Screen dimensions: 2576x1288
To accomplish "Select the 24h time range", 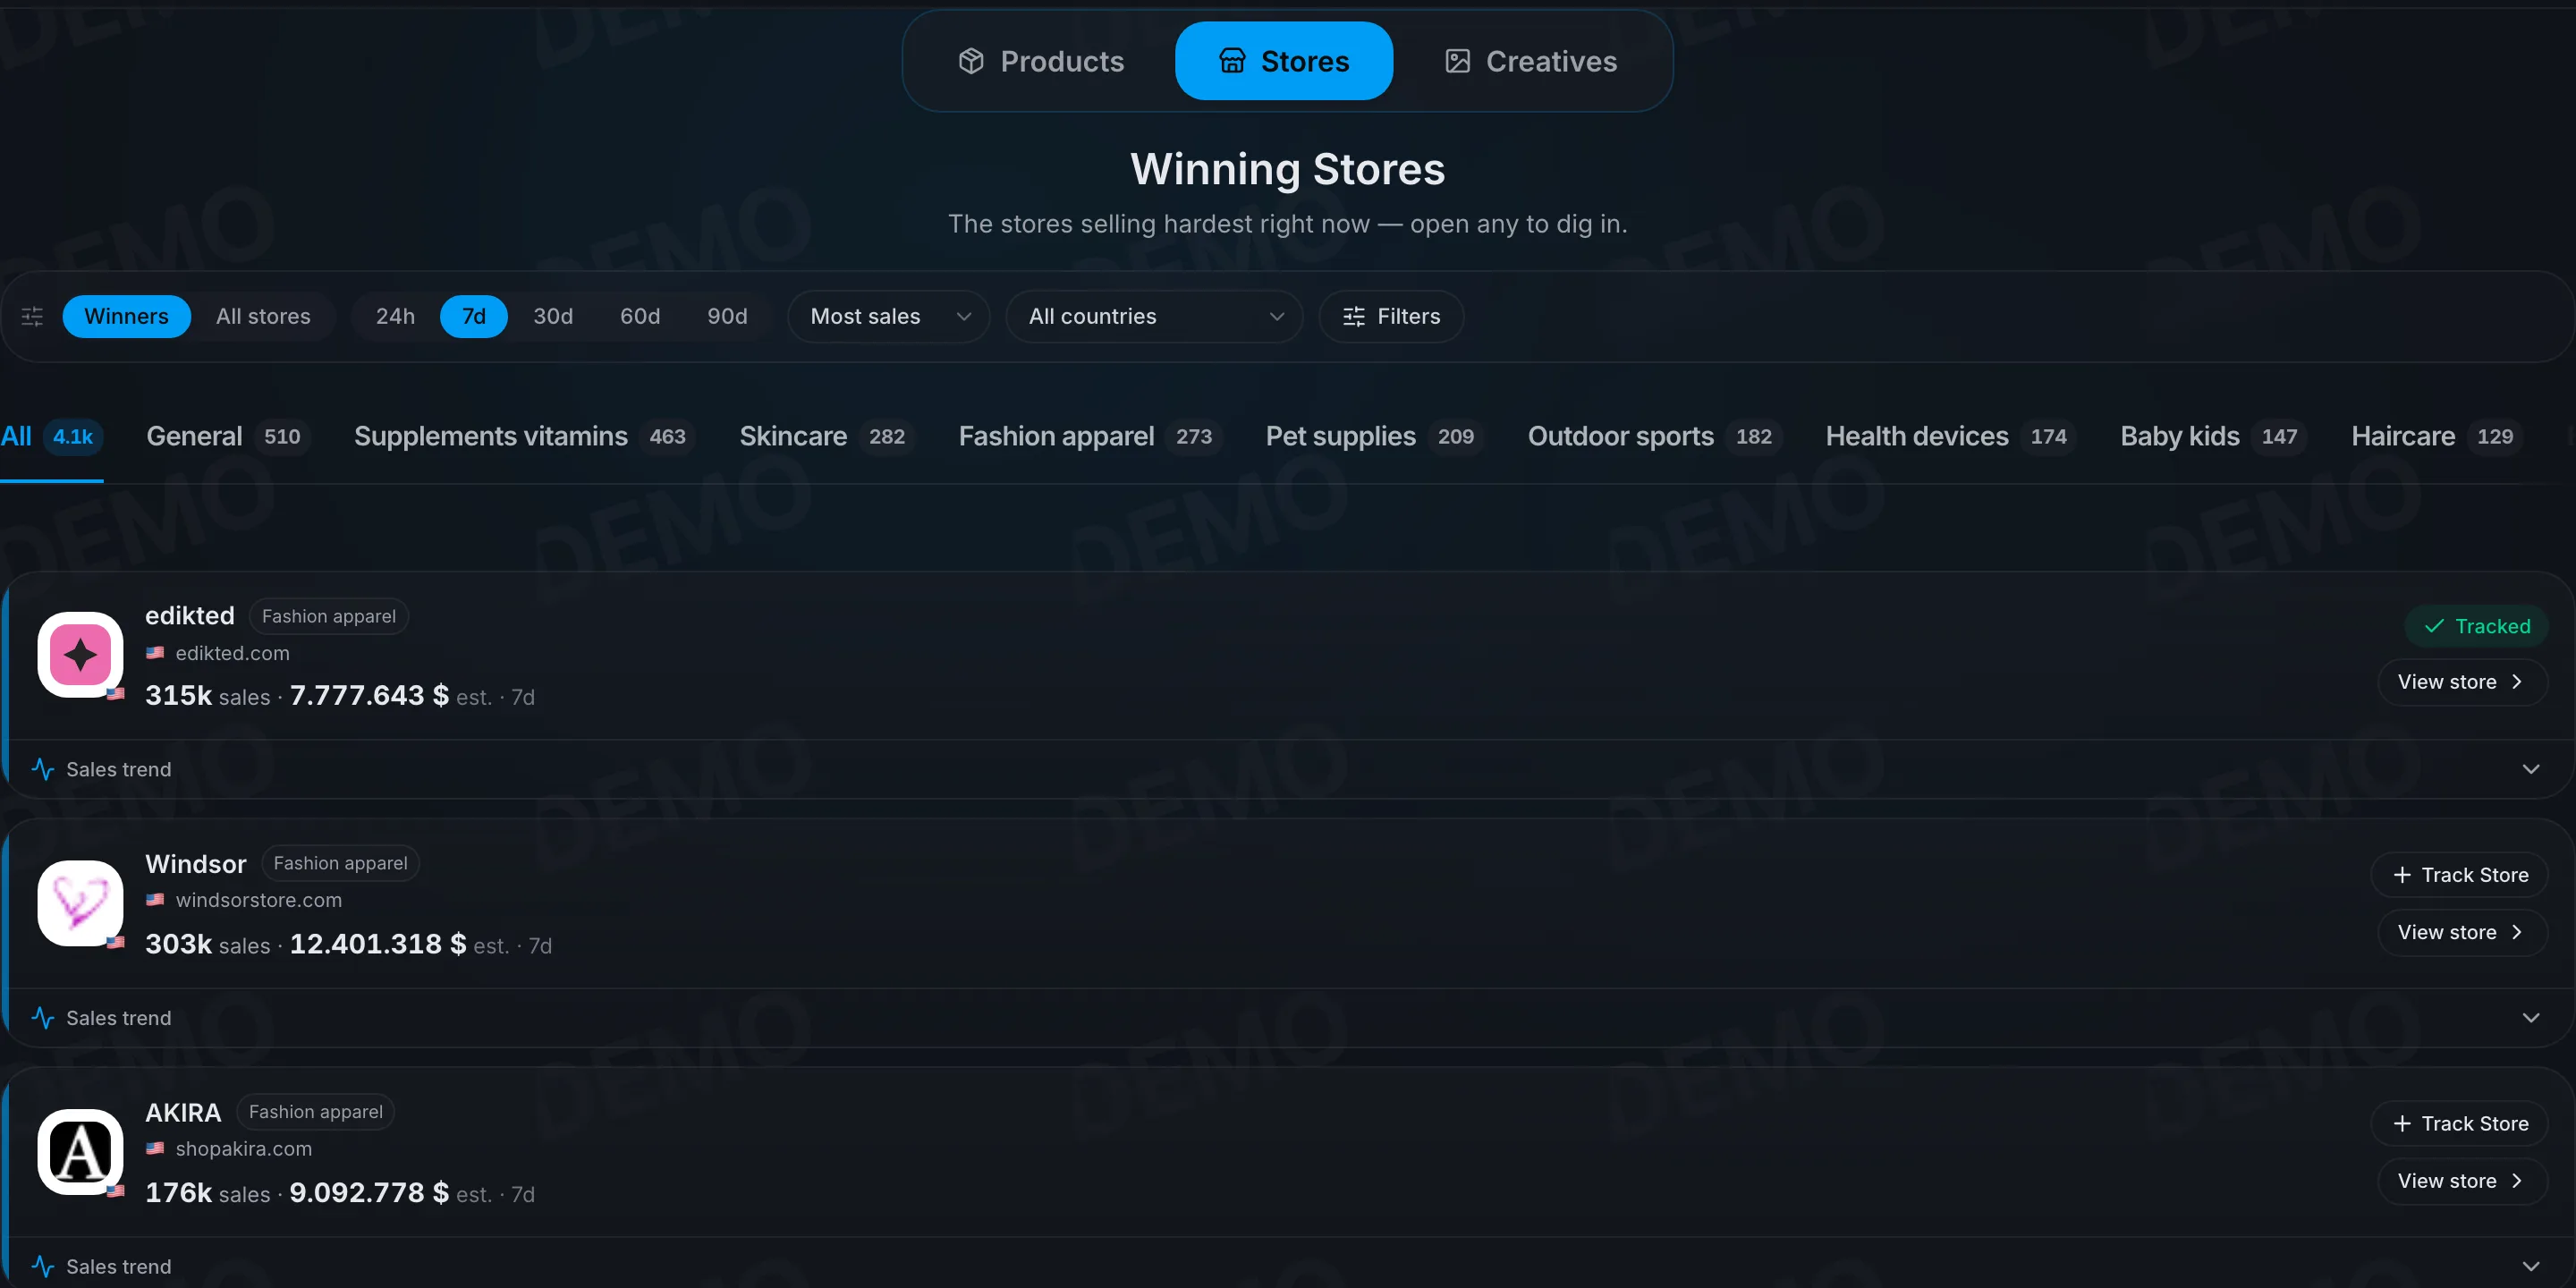I will 395,316.
